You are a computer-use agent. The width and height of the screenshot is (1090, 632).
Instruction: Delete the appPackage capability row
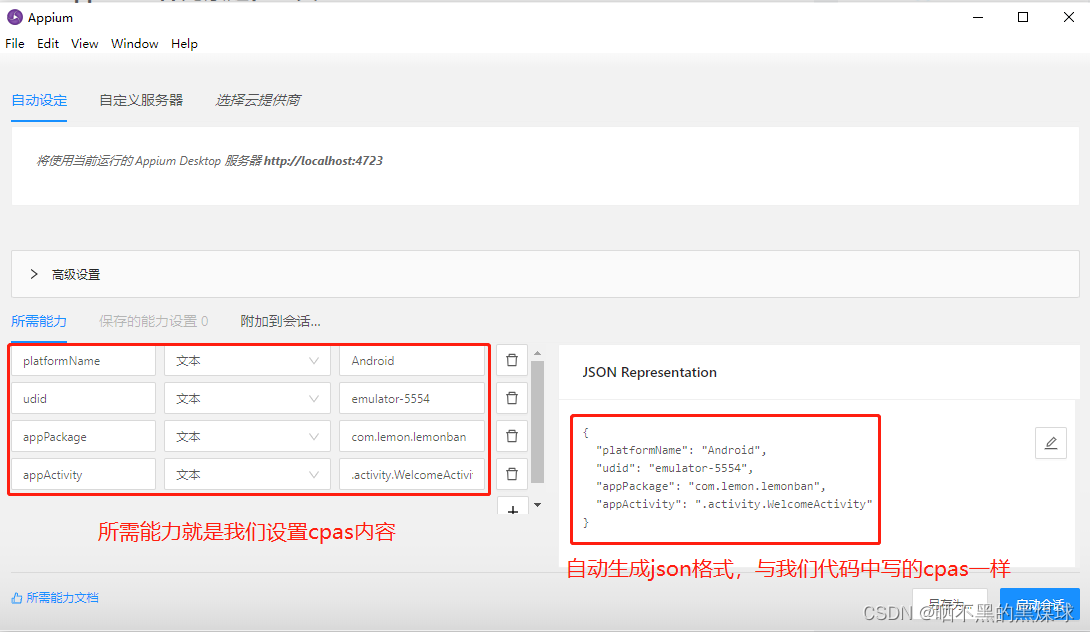512,437
